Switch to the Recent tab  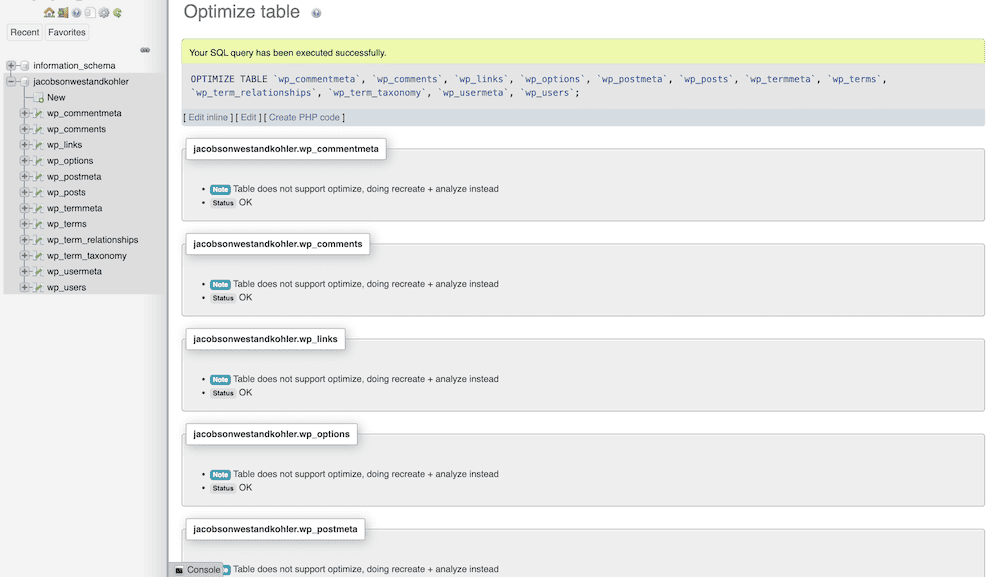pos(24,32)
